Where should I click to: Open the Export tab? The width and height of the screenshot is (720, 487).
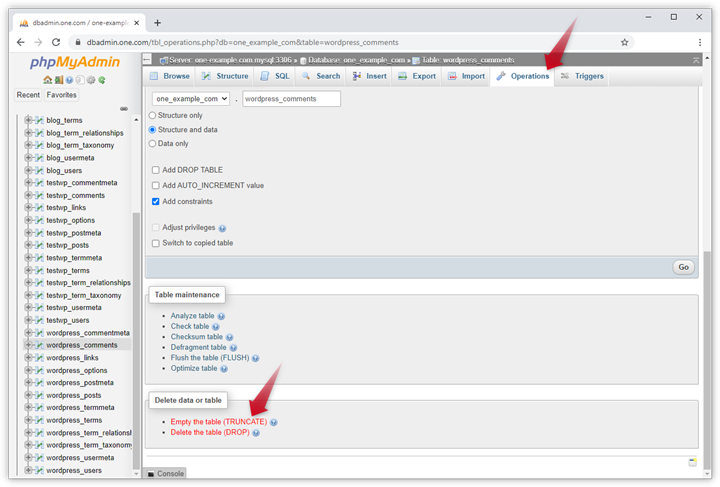(x=418, y=76)
